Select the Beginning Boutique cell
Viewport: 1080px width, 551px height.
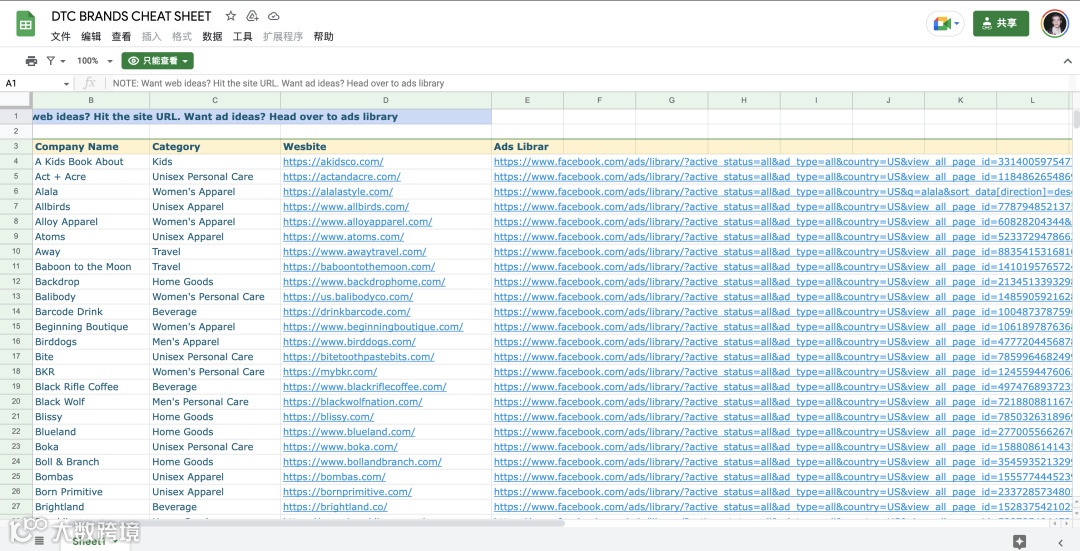tap(91, 326)
